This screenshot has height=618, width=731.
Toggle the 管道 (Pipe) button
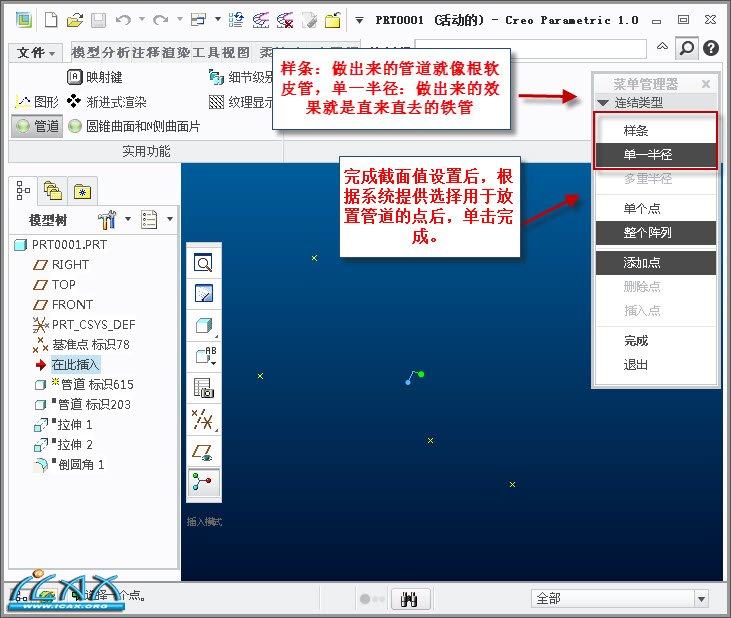tap(37, 126)
